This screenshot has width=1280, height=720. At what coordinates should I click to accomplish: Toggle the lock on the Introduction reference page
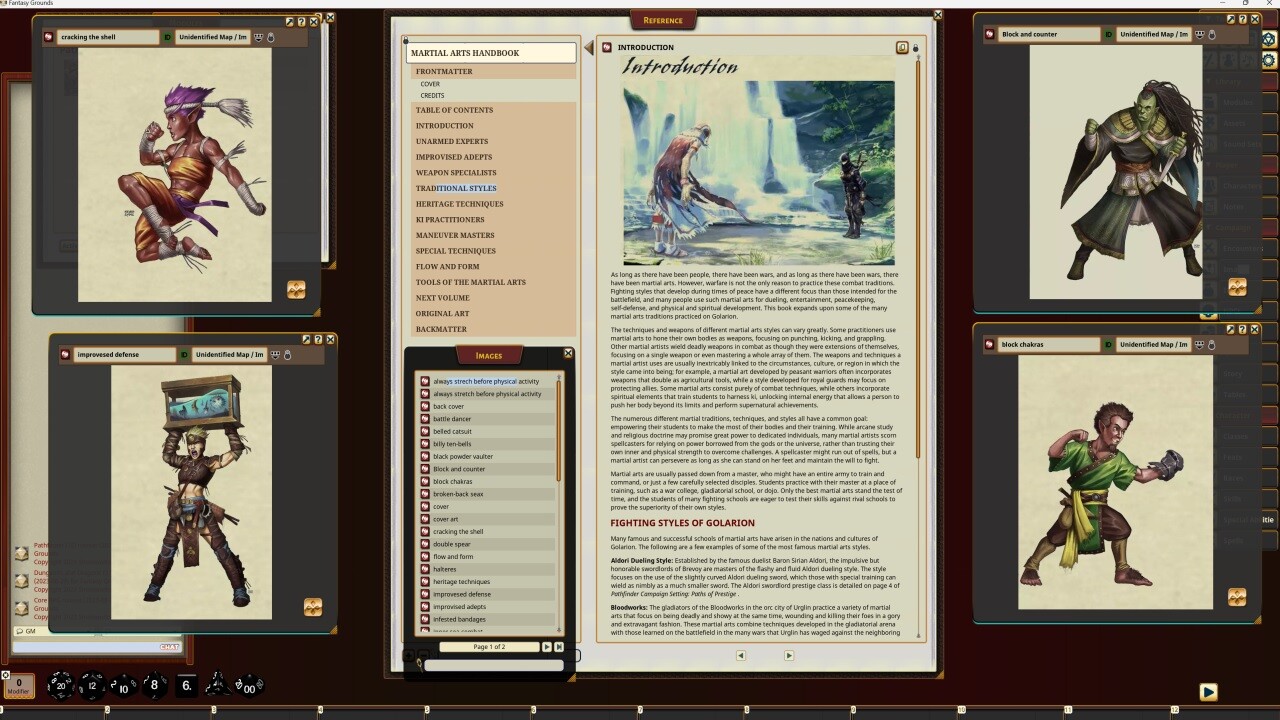tap(916, 48)
